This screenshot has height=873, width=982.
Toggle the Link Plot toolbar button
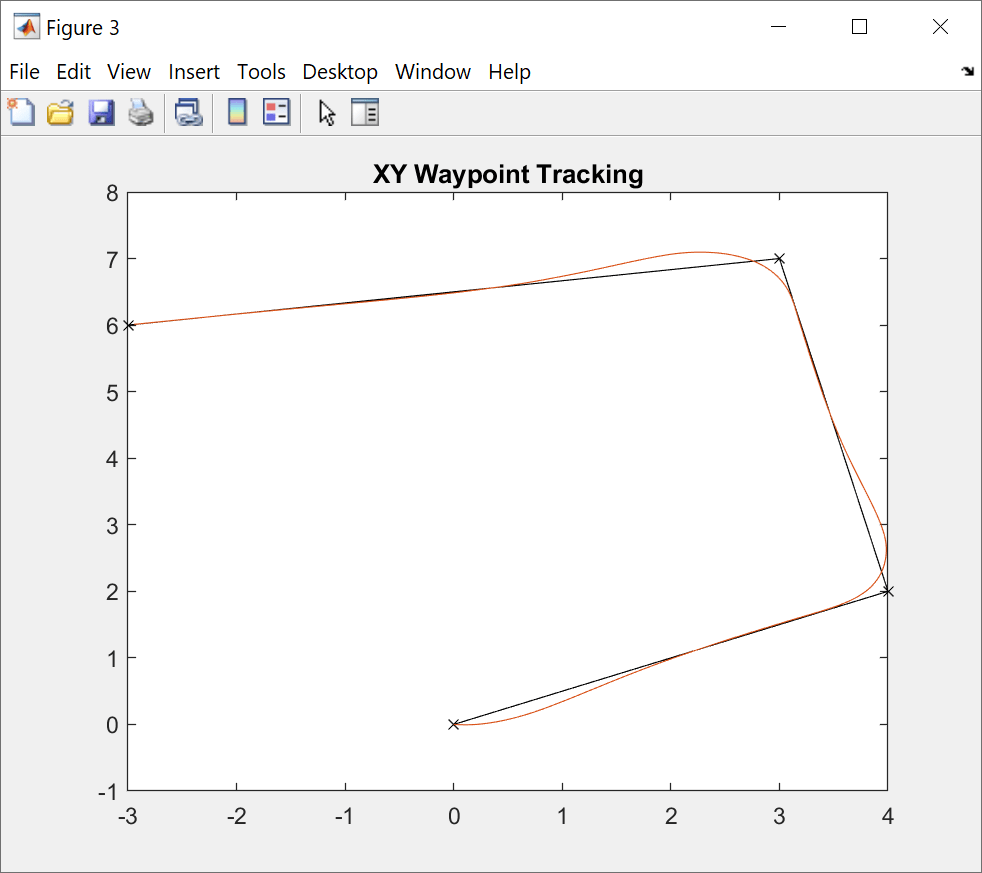click(x=188, y=113)
